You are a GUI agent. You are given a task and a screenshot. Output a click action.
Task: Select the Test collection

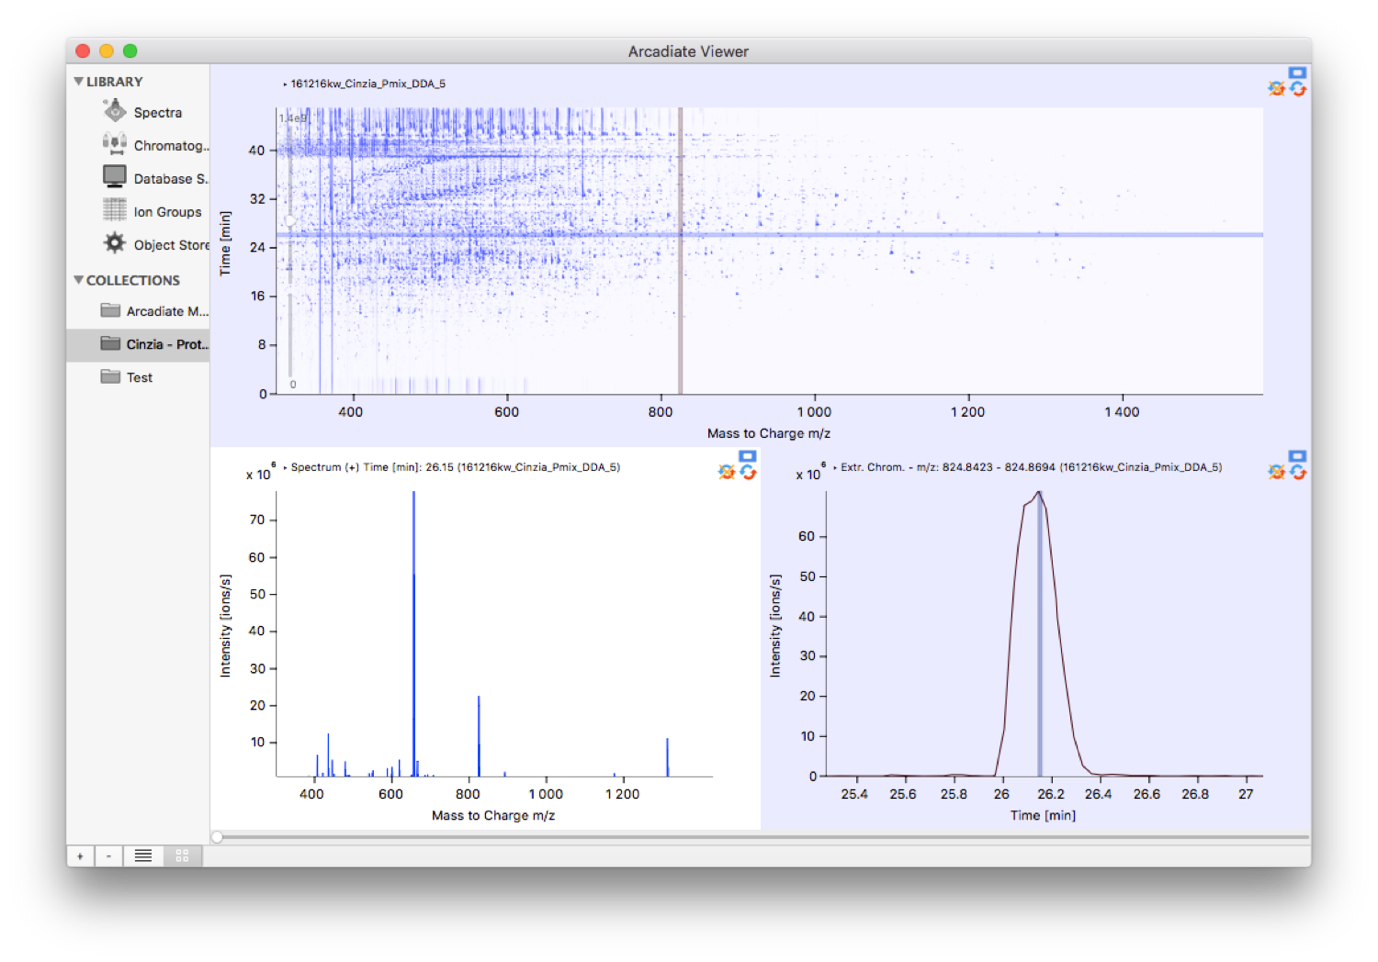pyautogui.click(x=139, y=377)
